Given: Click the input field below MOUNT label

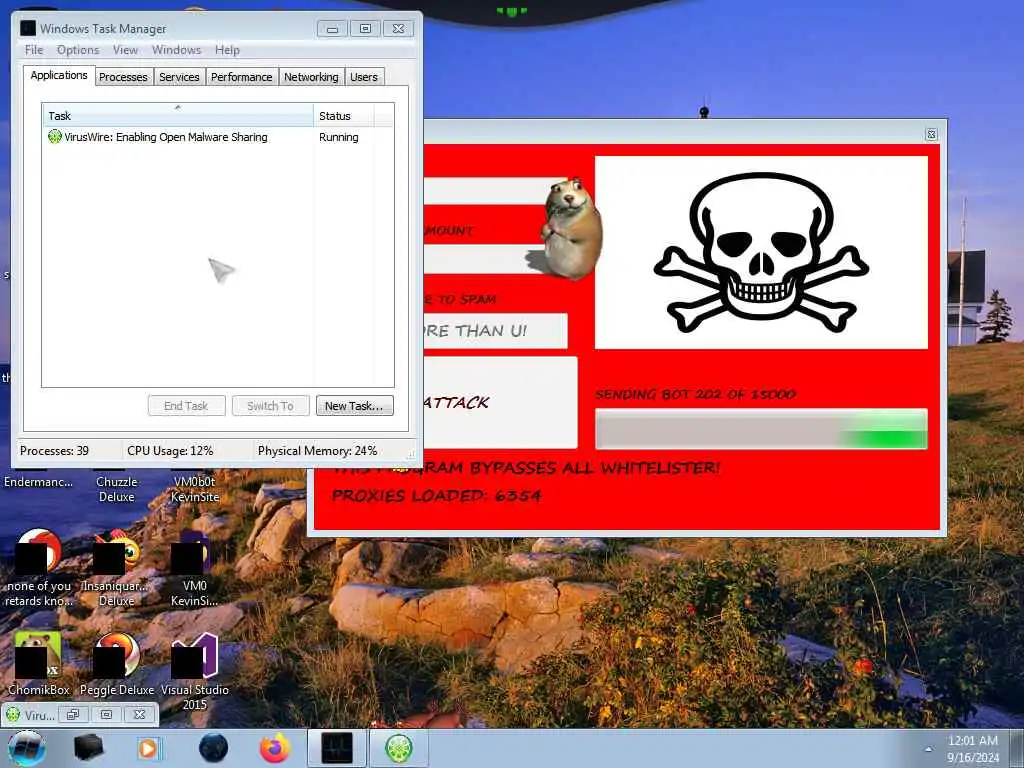Looking at the screenshot, I should (x=487, y=259).
